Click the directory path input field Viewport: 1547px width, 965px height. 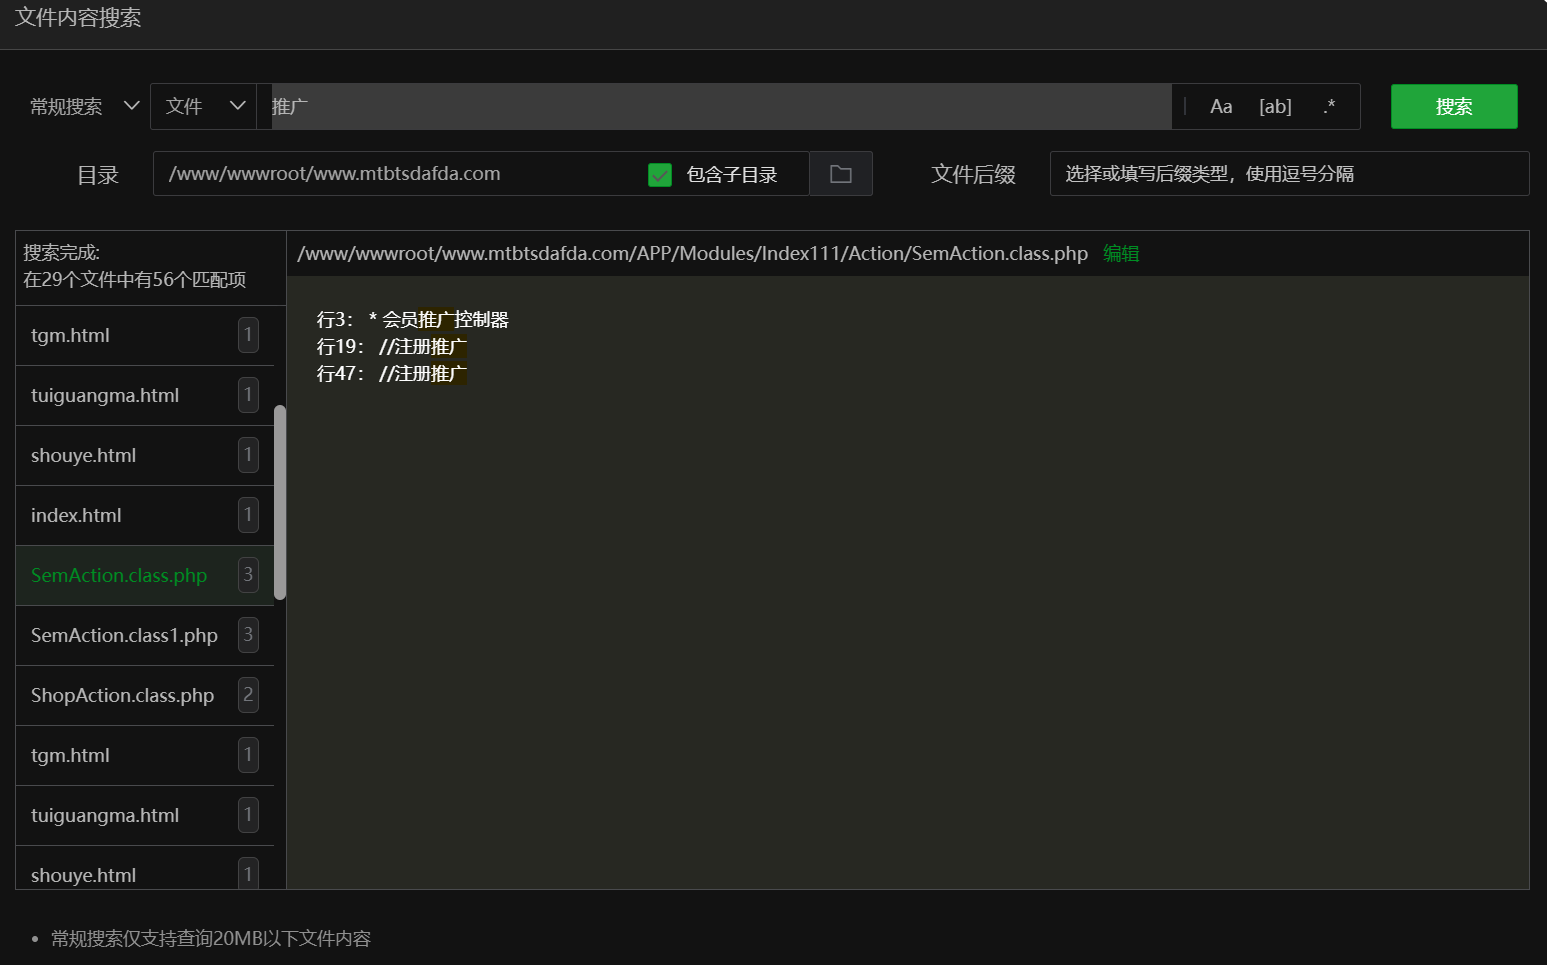400,174
